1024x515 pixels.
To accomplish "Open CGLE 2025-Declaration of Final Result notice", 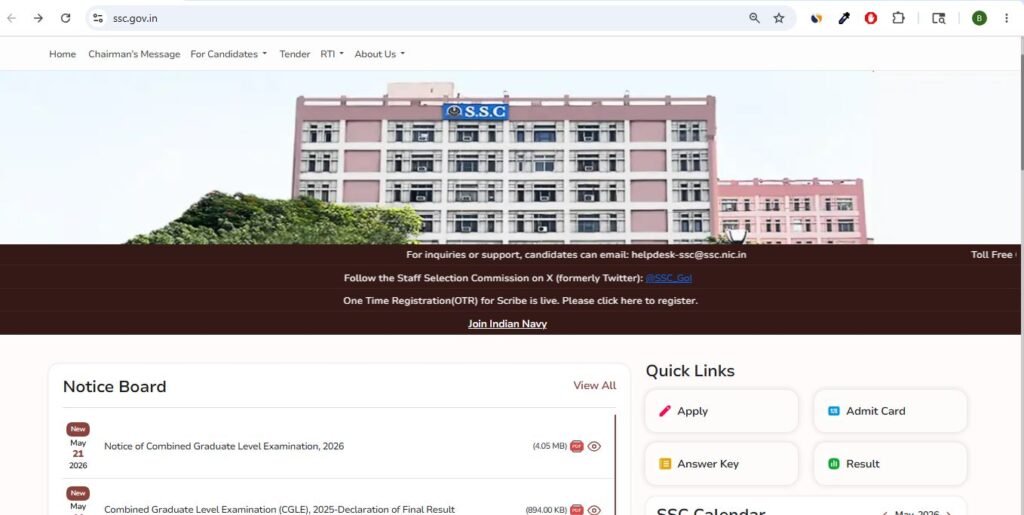I will point(280,510).
